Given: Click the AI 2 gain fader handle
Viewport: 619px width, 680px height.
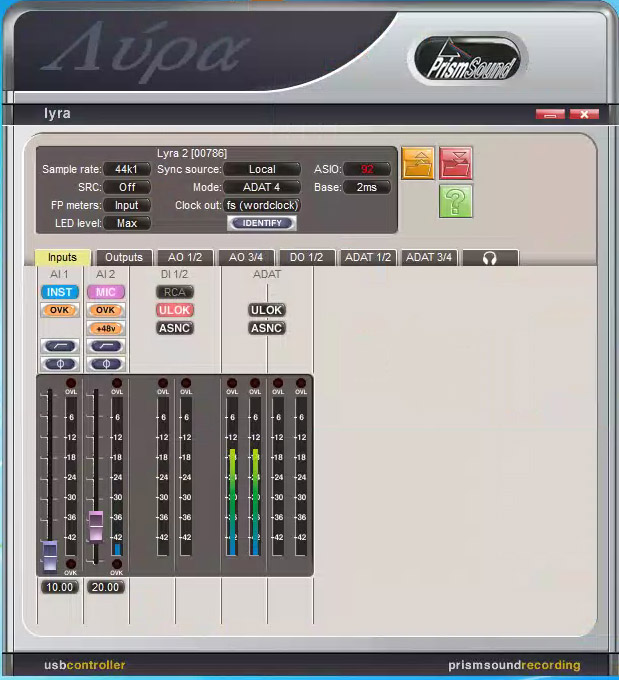Looking at the screenshot, I should (95, 526).
